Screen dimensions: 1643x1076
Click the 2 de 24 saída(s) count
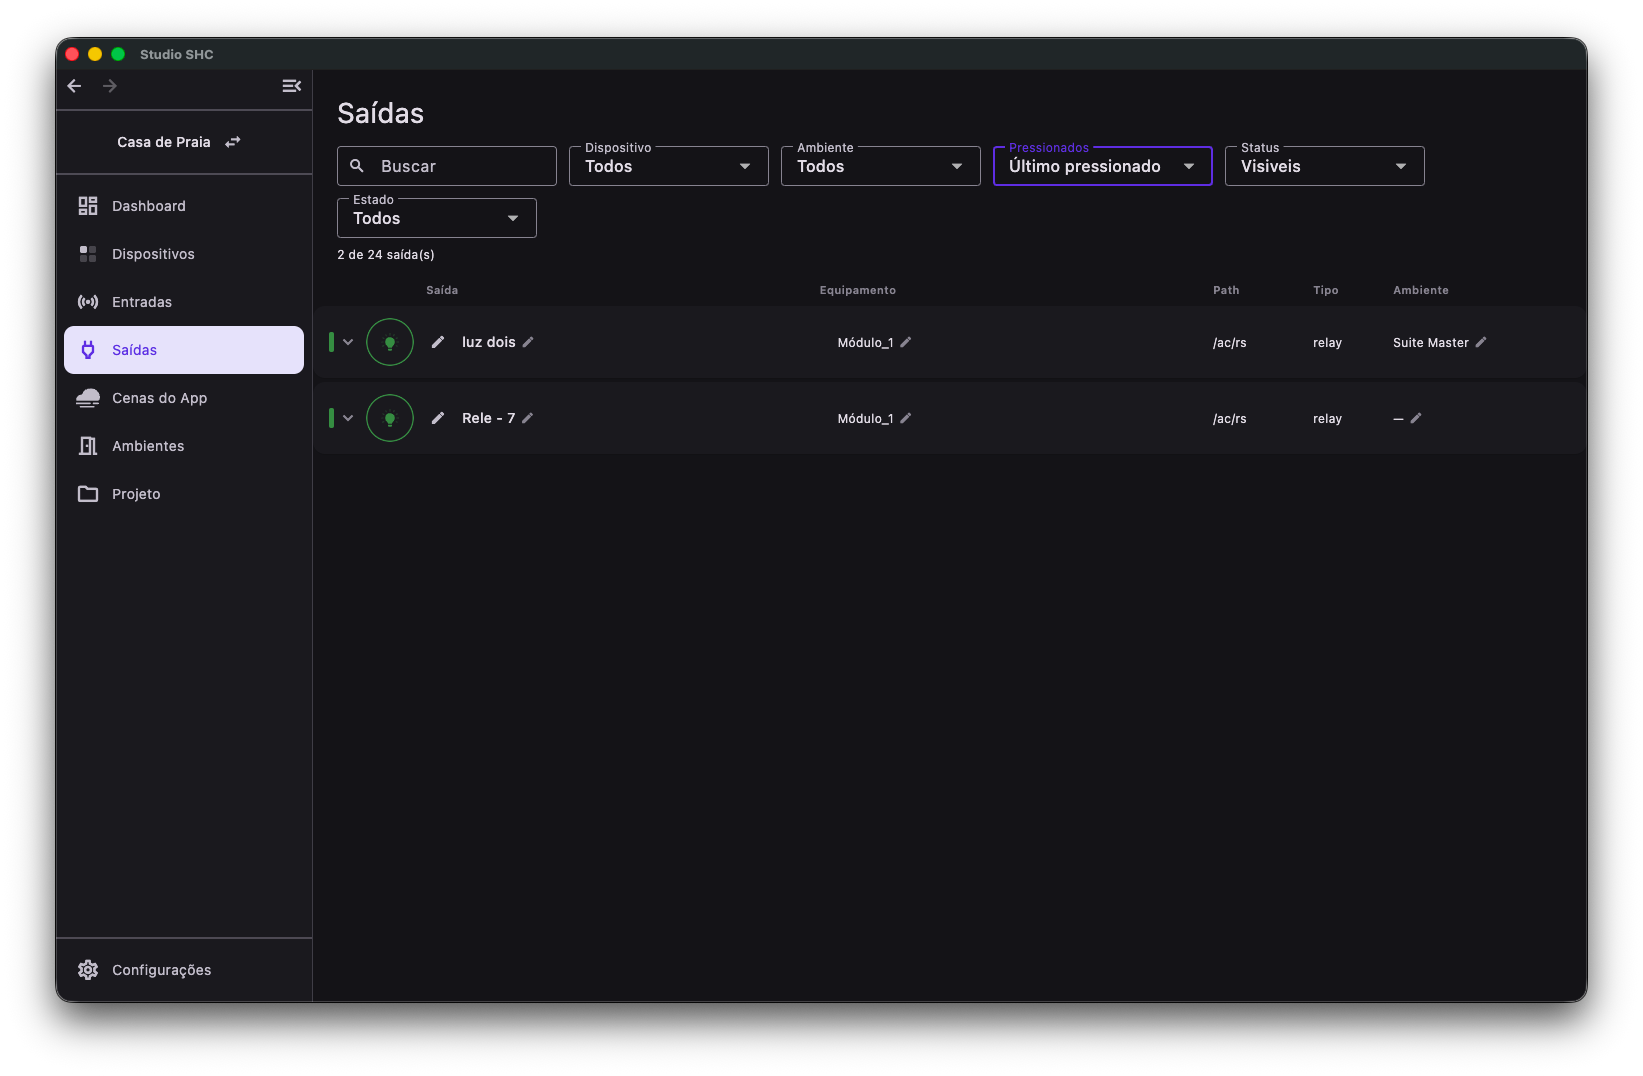[386, 255]
